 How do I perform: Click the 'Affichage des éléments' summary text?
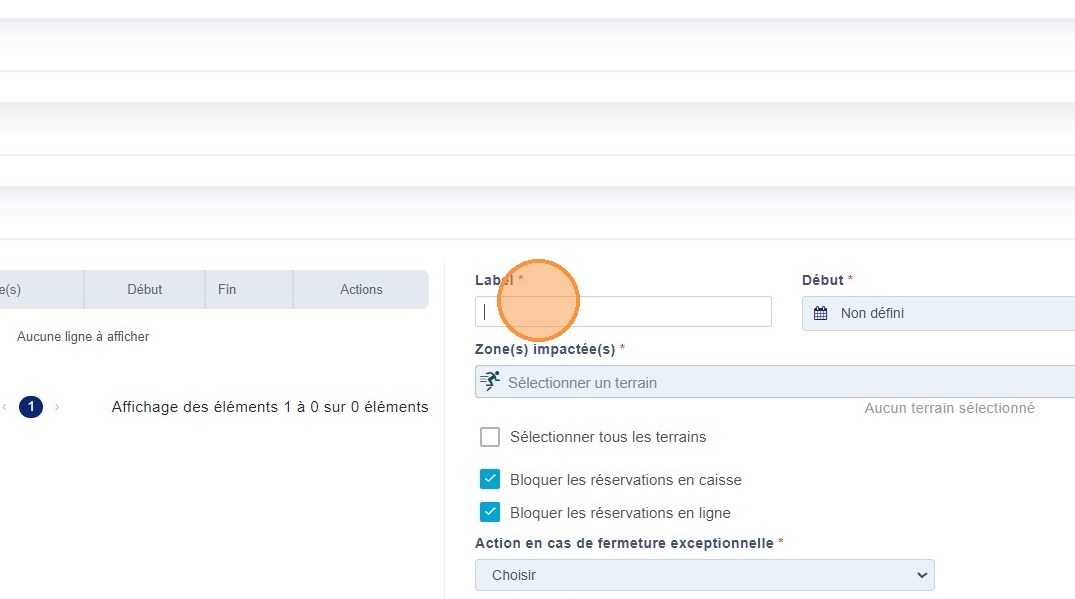pos(270,407)
